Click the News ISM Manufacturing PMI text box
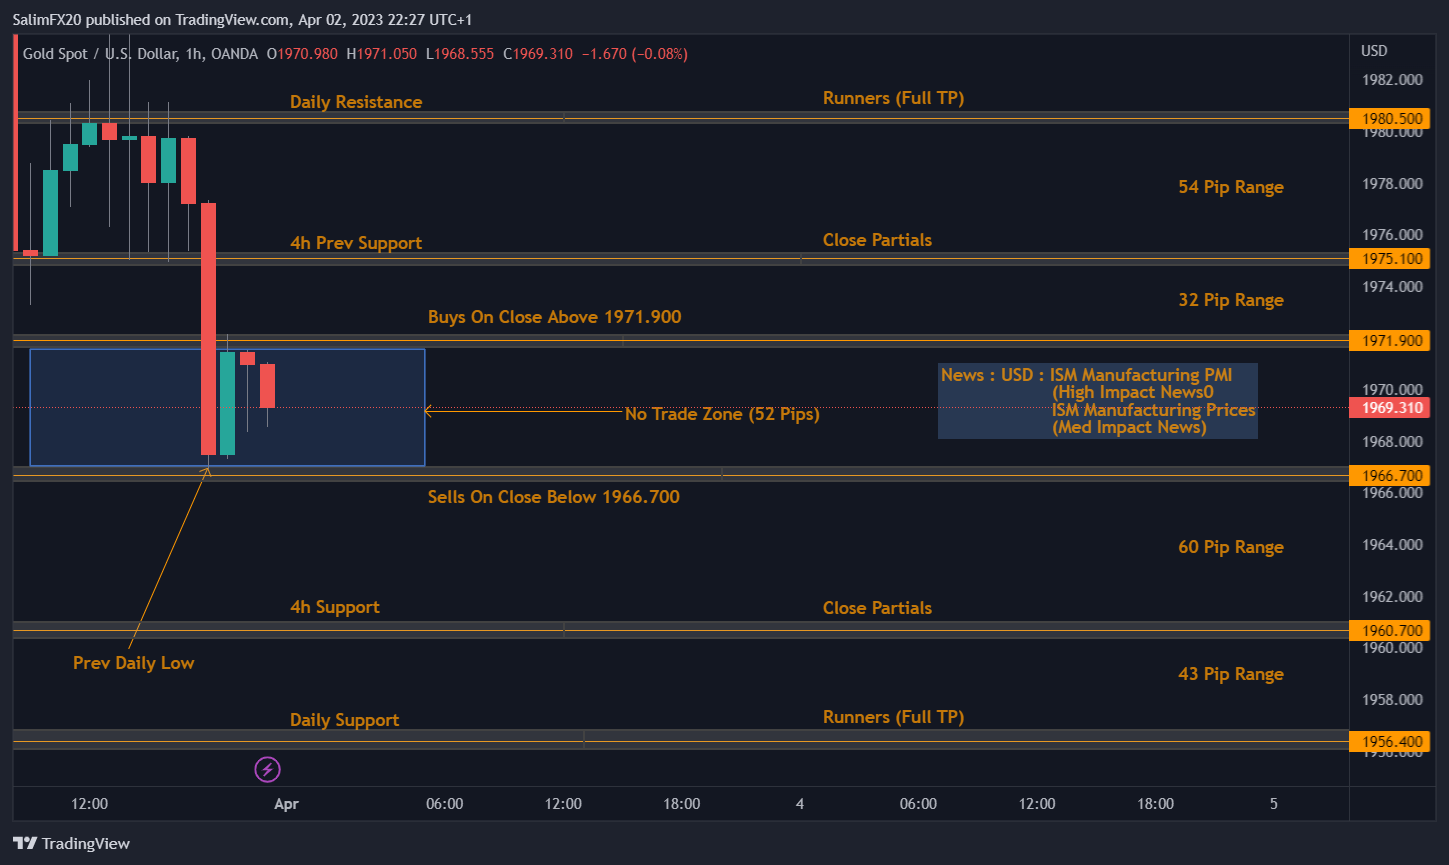The height and width of the screenshot is (865, 1449). coord(1097,400)
